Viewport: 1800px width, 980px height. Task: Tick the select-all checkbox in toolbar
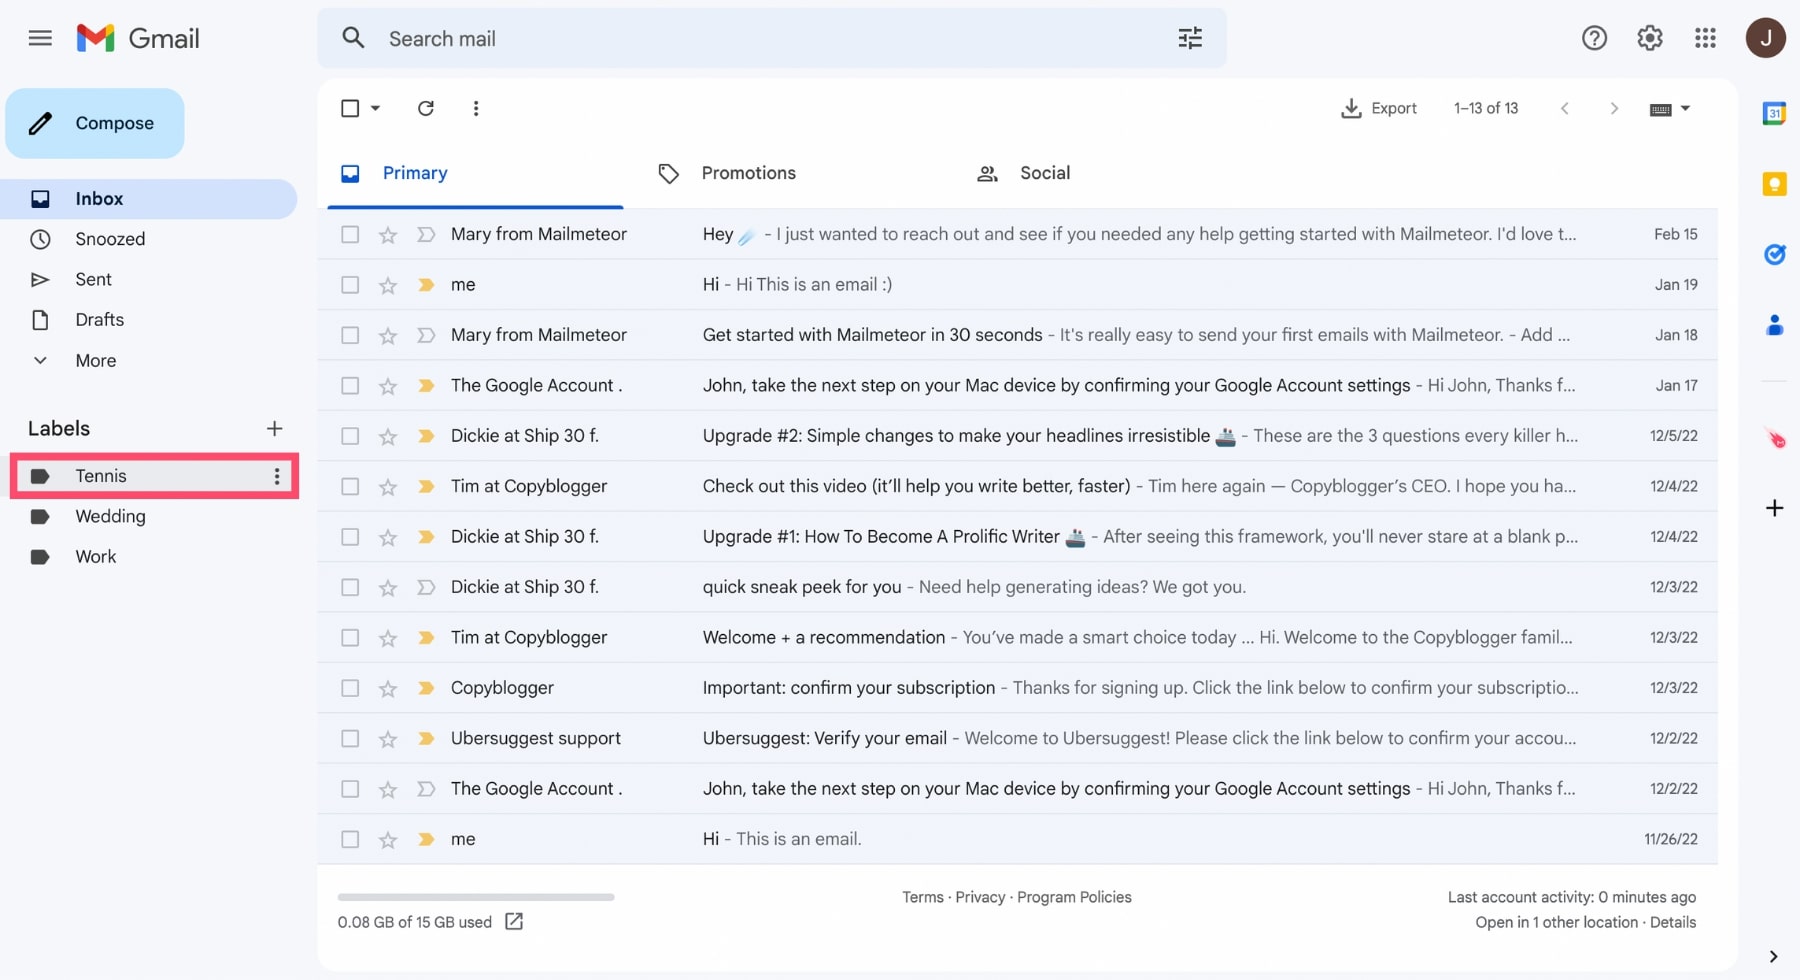(x=350, y=108)
